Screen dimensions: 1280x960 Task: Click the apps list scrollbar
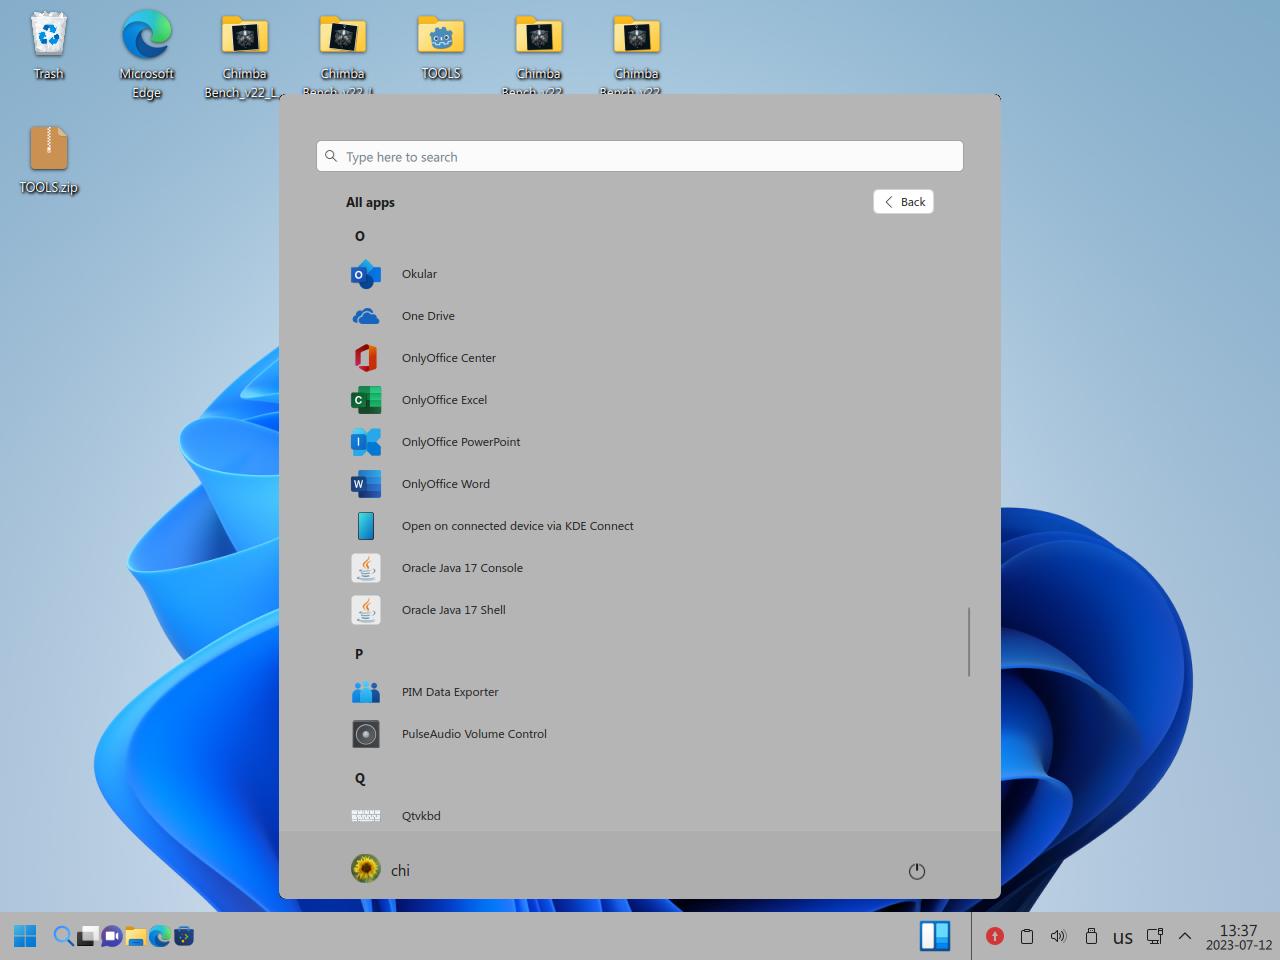click(x=968, y=641)
